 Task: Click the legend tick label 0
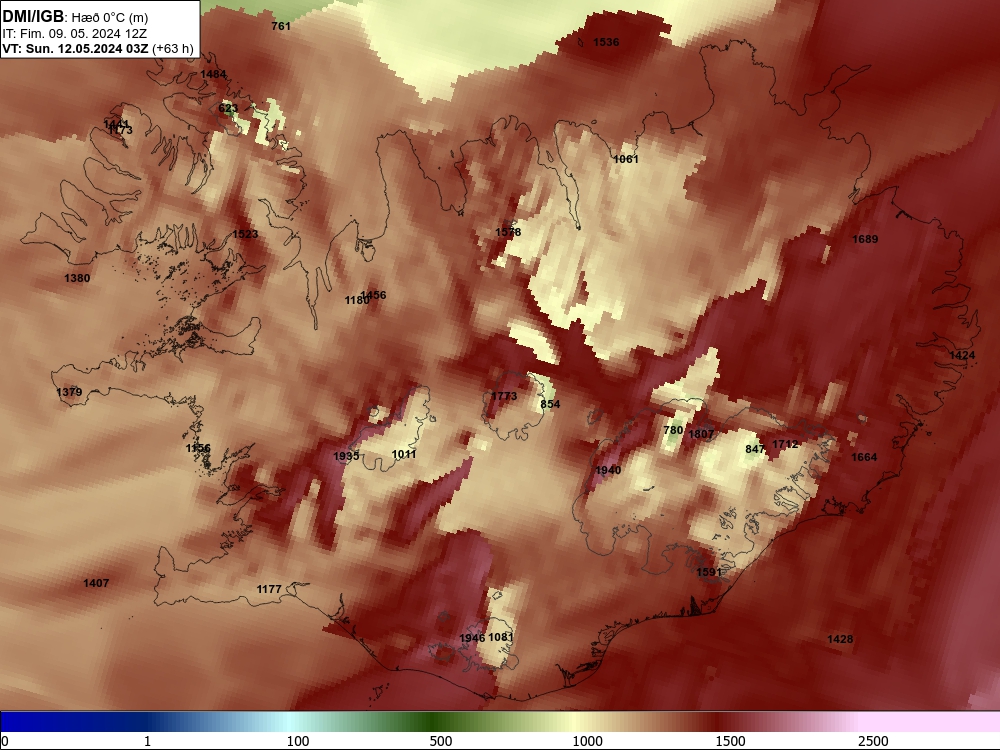click(x=6, y=741)
